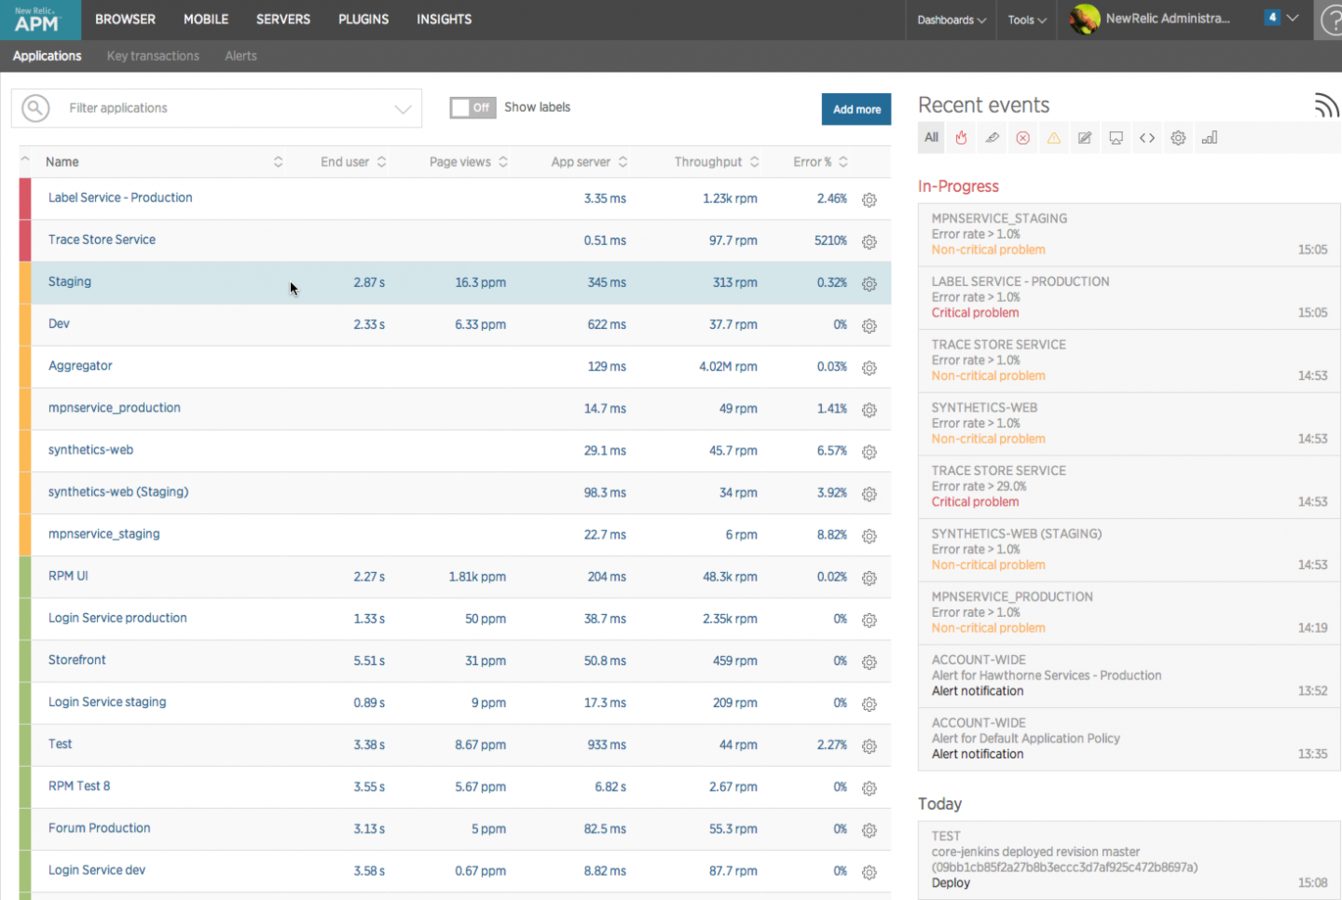Open the notifications badge showing 4
1342x900 pixels.
(1272, 18)
